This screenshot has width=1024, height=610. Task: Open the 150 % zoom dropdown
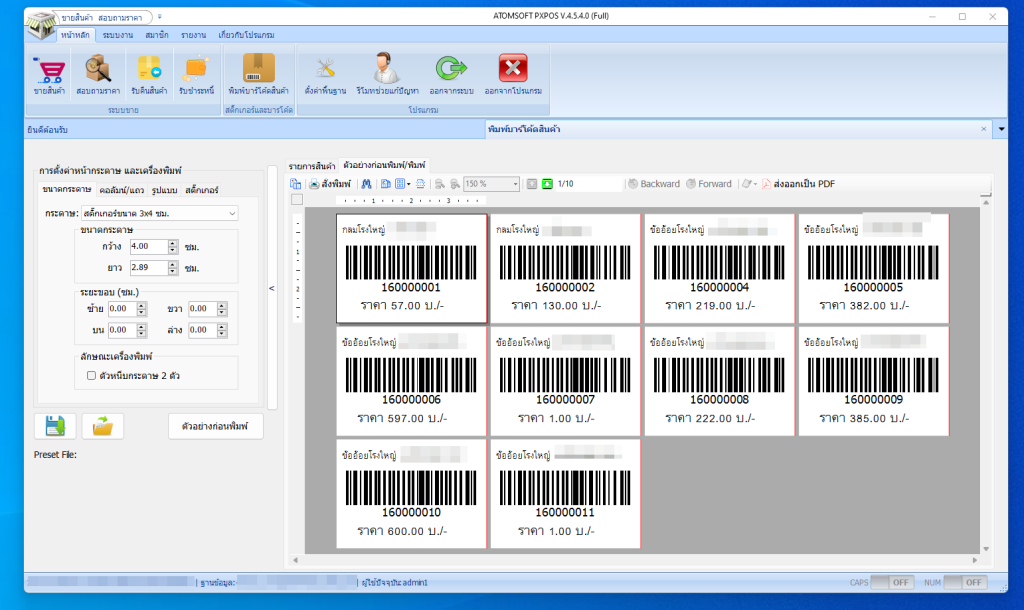[x=516, y=184]
